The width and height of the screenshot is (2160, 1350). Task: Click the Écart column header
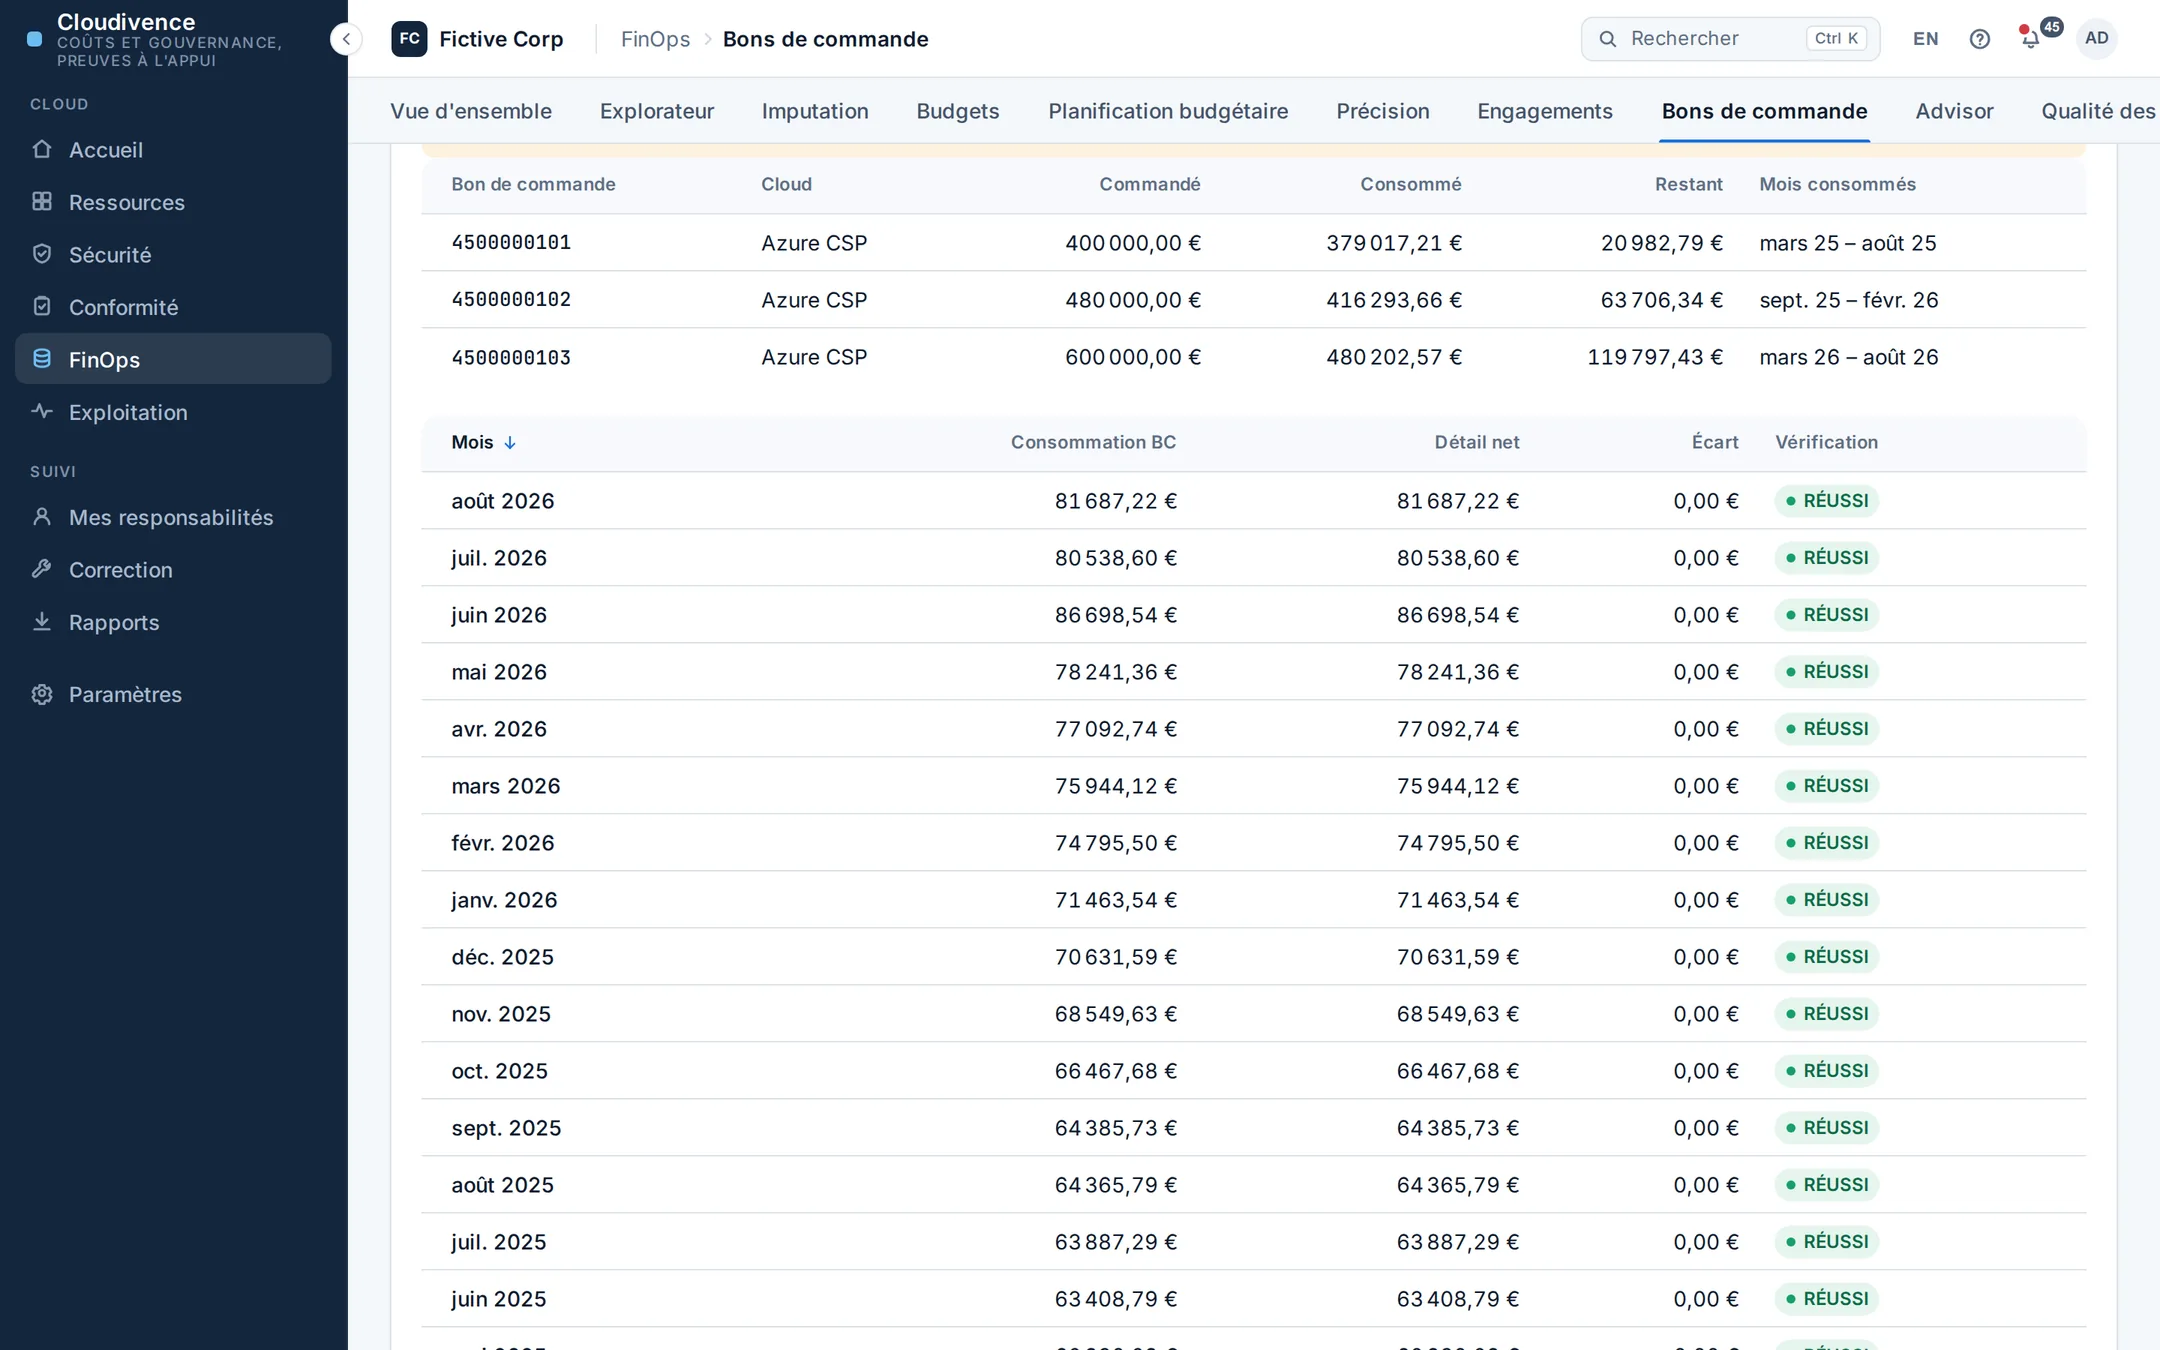(1715, 442)
